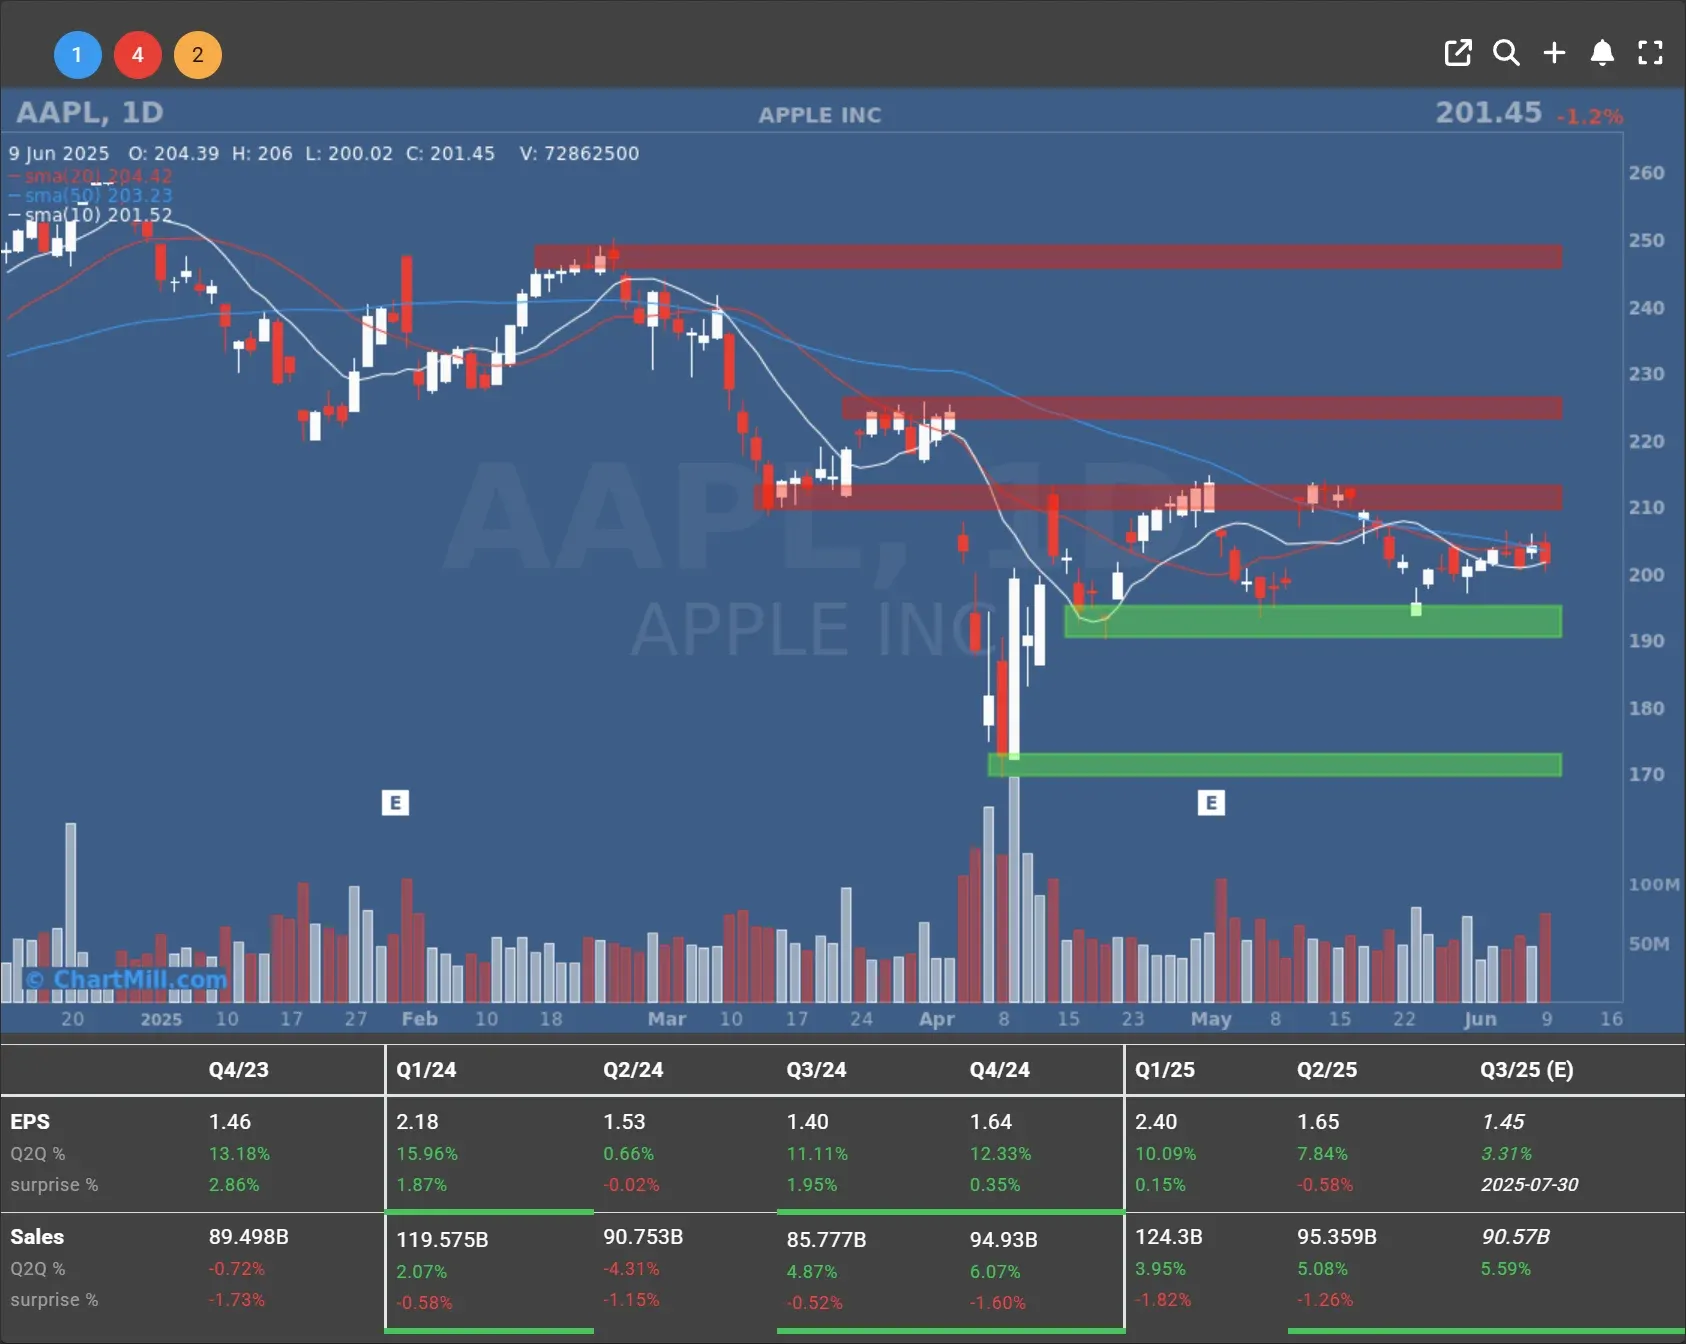This screenshot has height=1344, width=1686.
Task: Click the Q3/25 (E) column header
Action: click(x=1527, y=1069)
